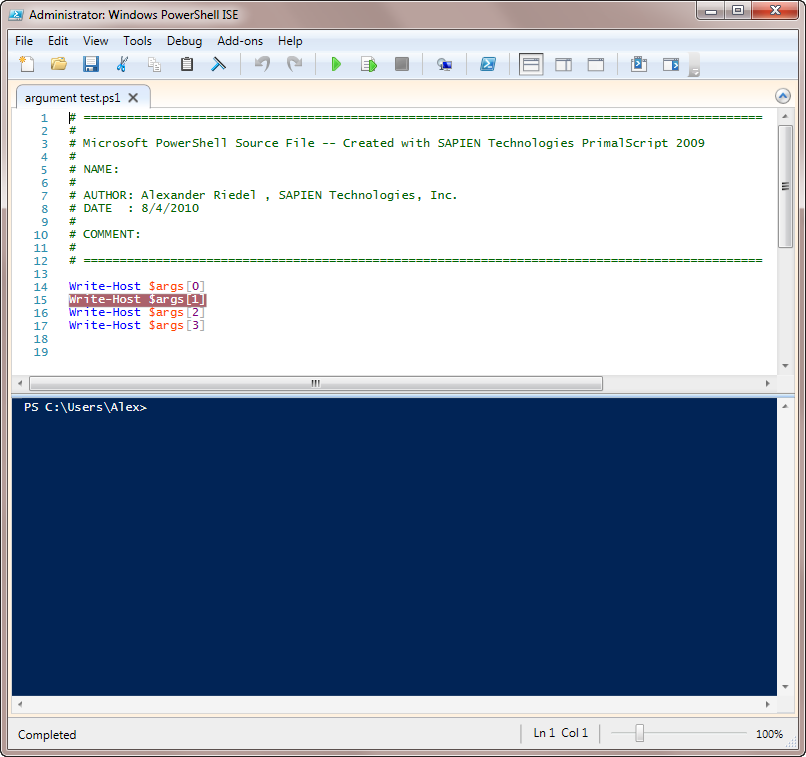Click the '# COMMENT:' line
The height and width of the screenshot is (757, 806).
104,234
